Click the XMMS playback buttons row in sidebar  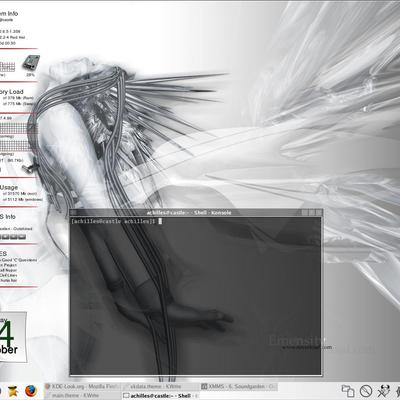pyautogui.click(x=13, y=237)
